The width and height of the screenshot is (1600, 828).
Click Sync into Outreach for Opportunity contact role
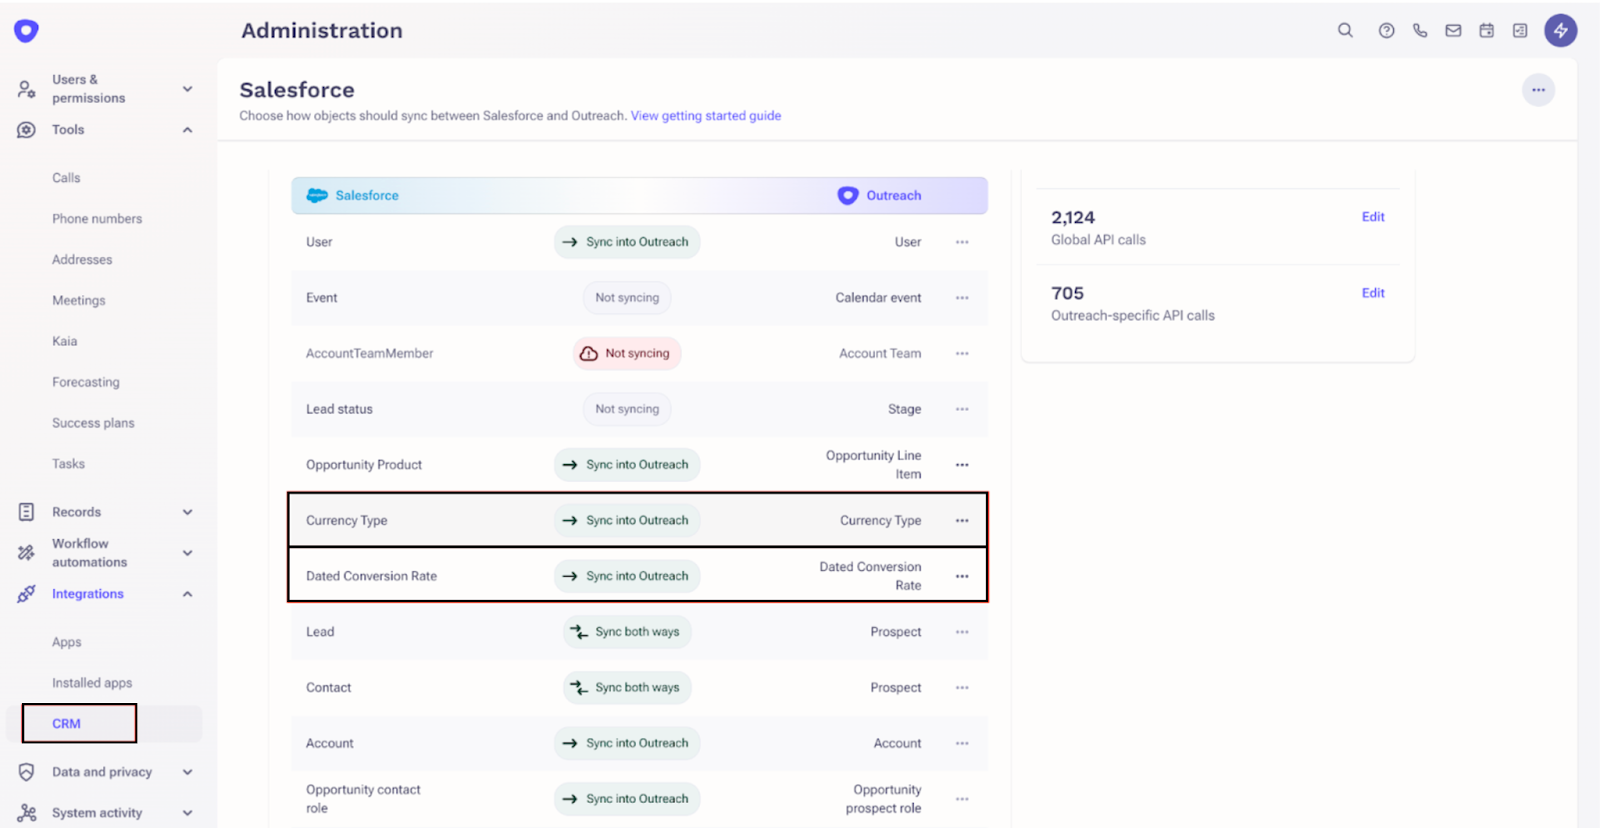point(627,799)
